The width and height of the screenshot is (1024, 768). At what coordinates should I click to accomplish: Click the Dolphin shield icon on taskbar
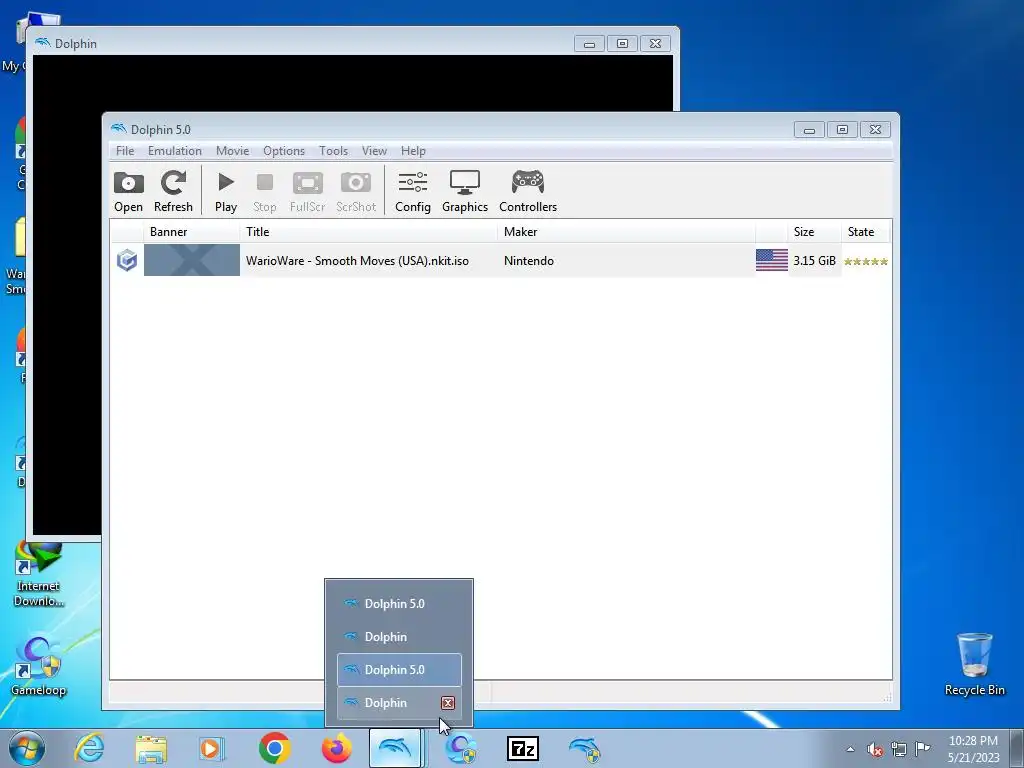584,748
